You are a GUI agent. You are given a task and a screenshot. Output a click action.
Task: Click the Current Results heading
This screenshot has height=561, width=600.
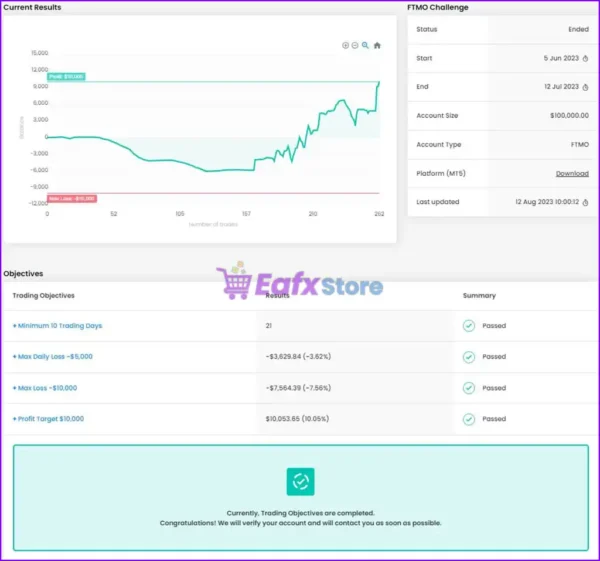[32, 7]
